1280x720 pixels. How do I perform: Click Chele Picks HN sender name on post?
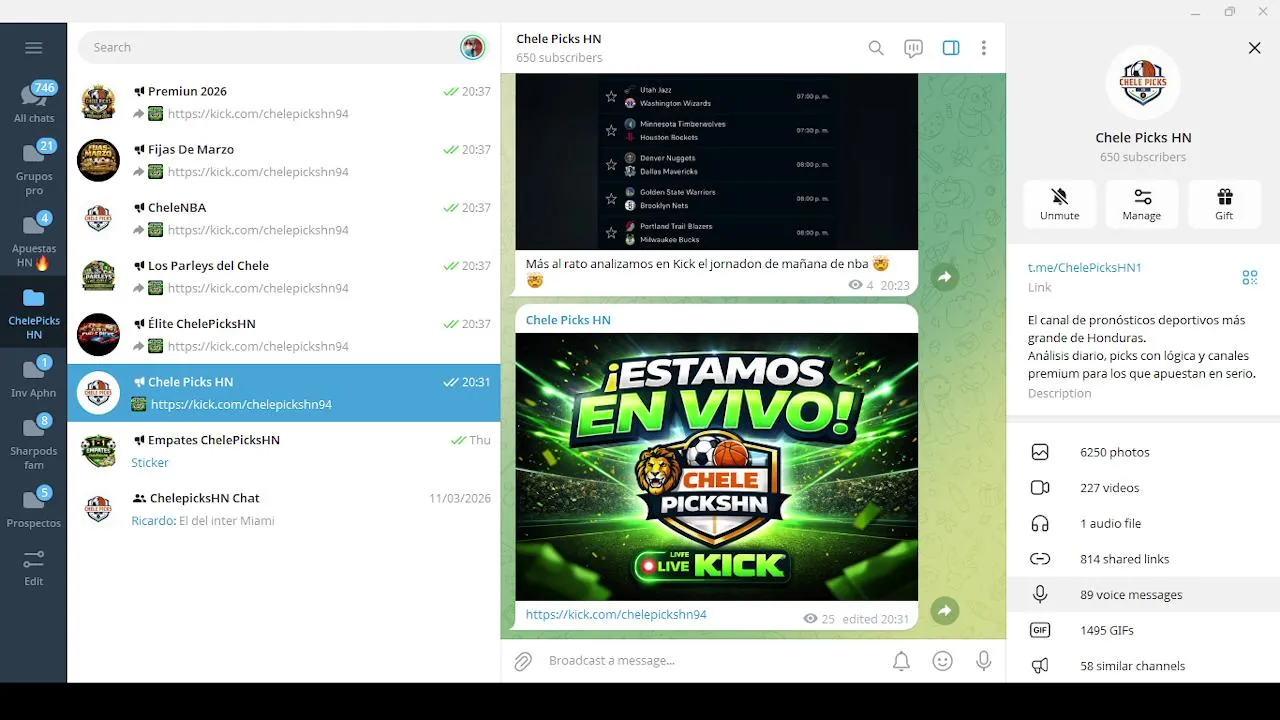[568, 320]
